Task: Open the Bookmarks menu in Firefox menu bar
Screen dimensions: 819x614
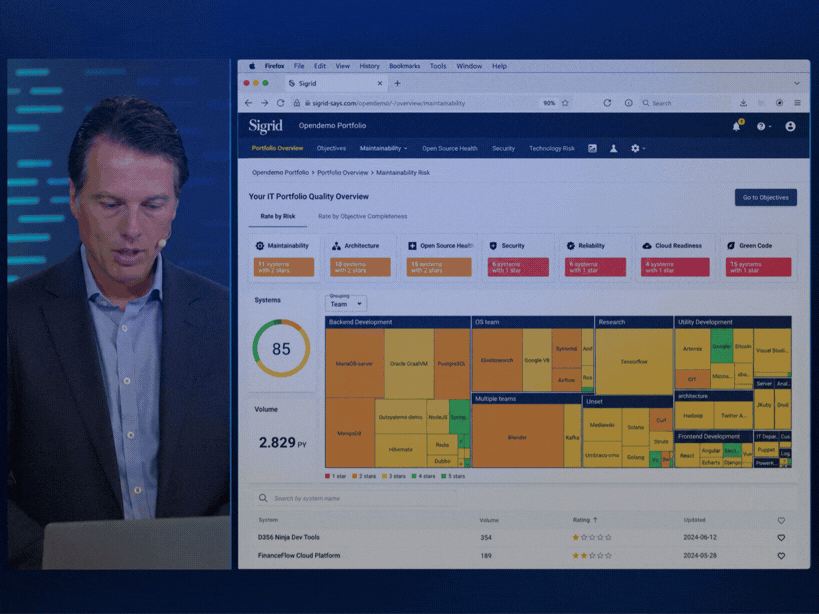Action: pyautogui.click(x=404, y=66)
